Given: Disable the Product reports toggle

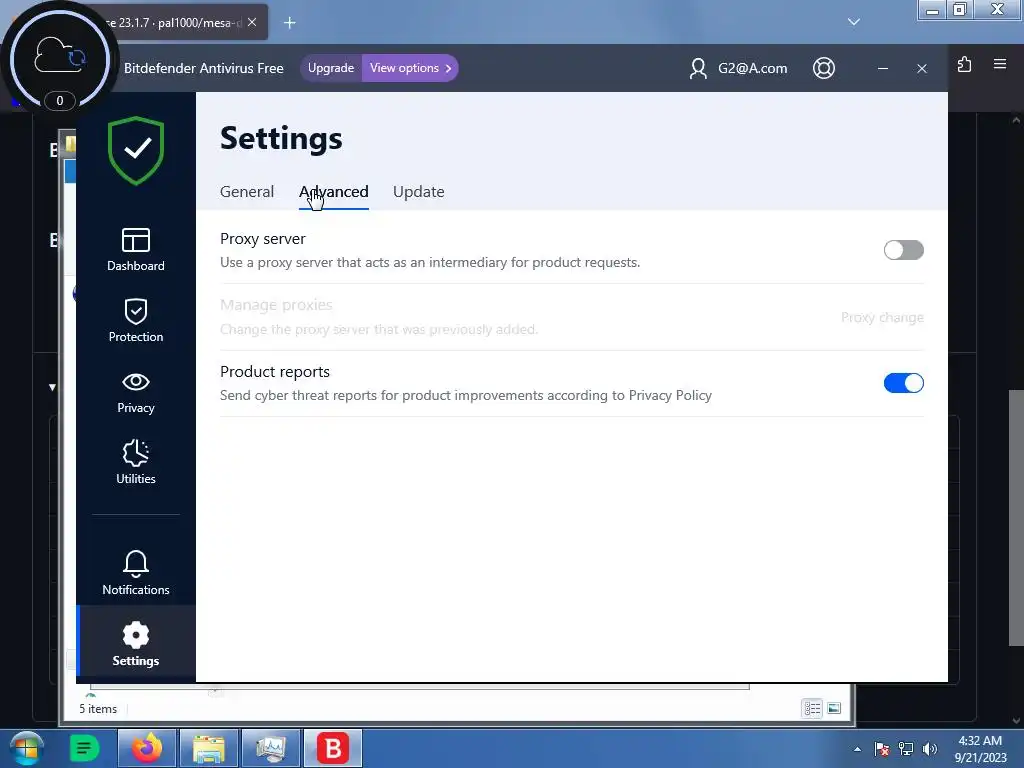Looking at the screenshot, I should point(903,383).
